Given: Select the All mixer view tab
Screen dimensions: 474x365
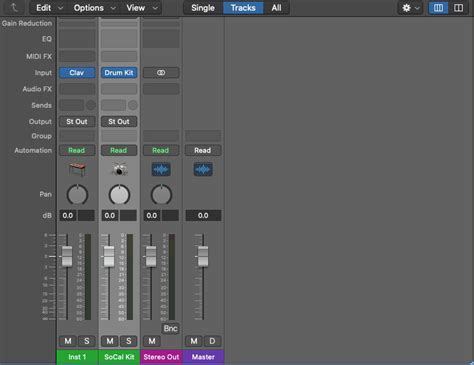Looking at the screenshot, I should point(276,8).
